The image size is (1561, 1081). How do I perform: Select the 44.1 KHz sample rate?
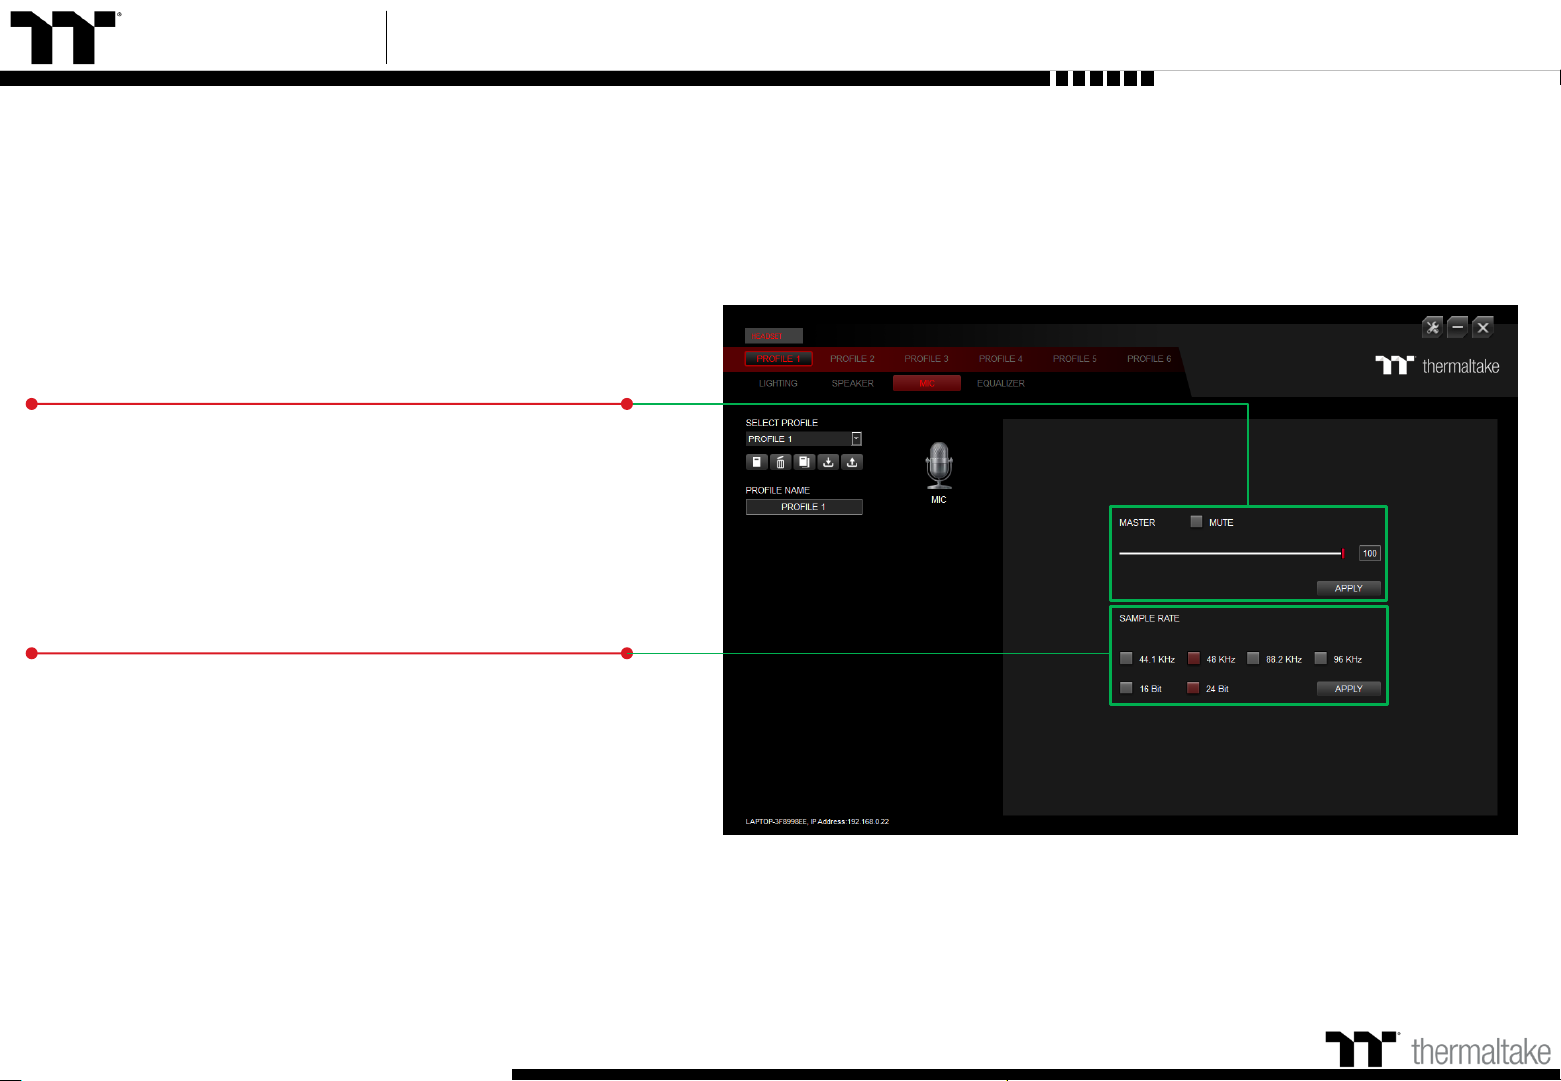point(1127,658)
